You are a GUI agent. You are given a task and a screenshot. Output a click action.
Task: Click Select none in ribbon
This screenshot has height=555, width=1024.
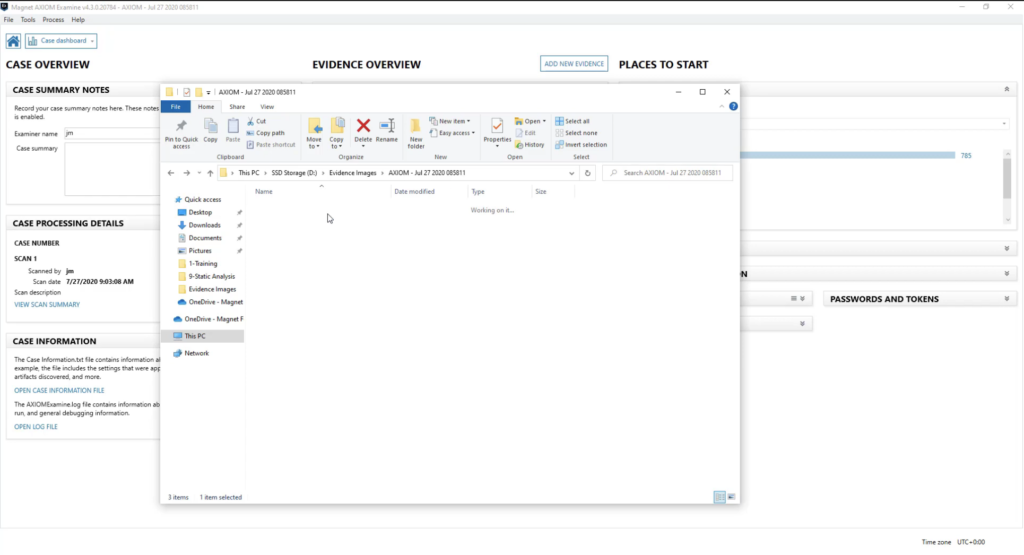[x=576, y=133]
